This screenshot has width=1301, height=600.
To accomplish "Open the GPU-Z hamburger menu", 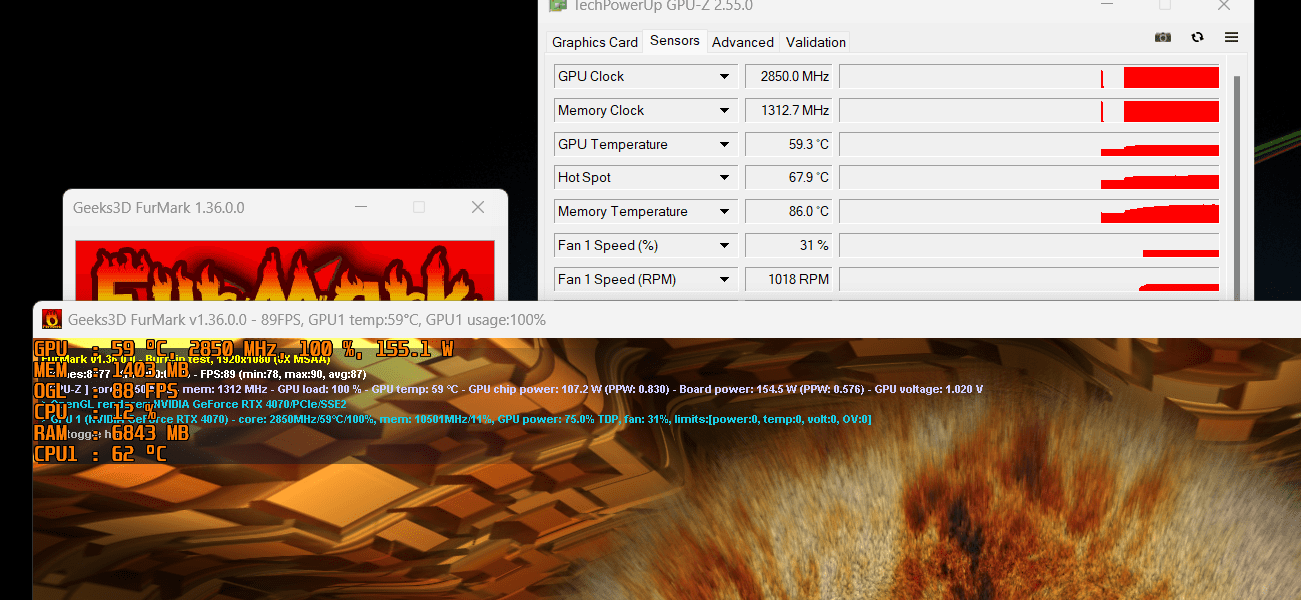I will pyautogui.click(x=1231, y=37).
